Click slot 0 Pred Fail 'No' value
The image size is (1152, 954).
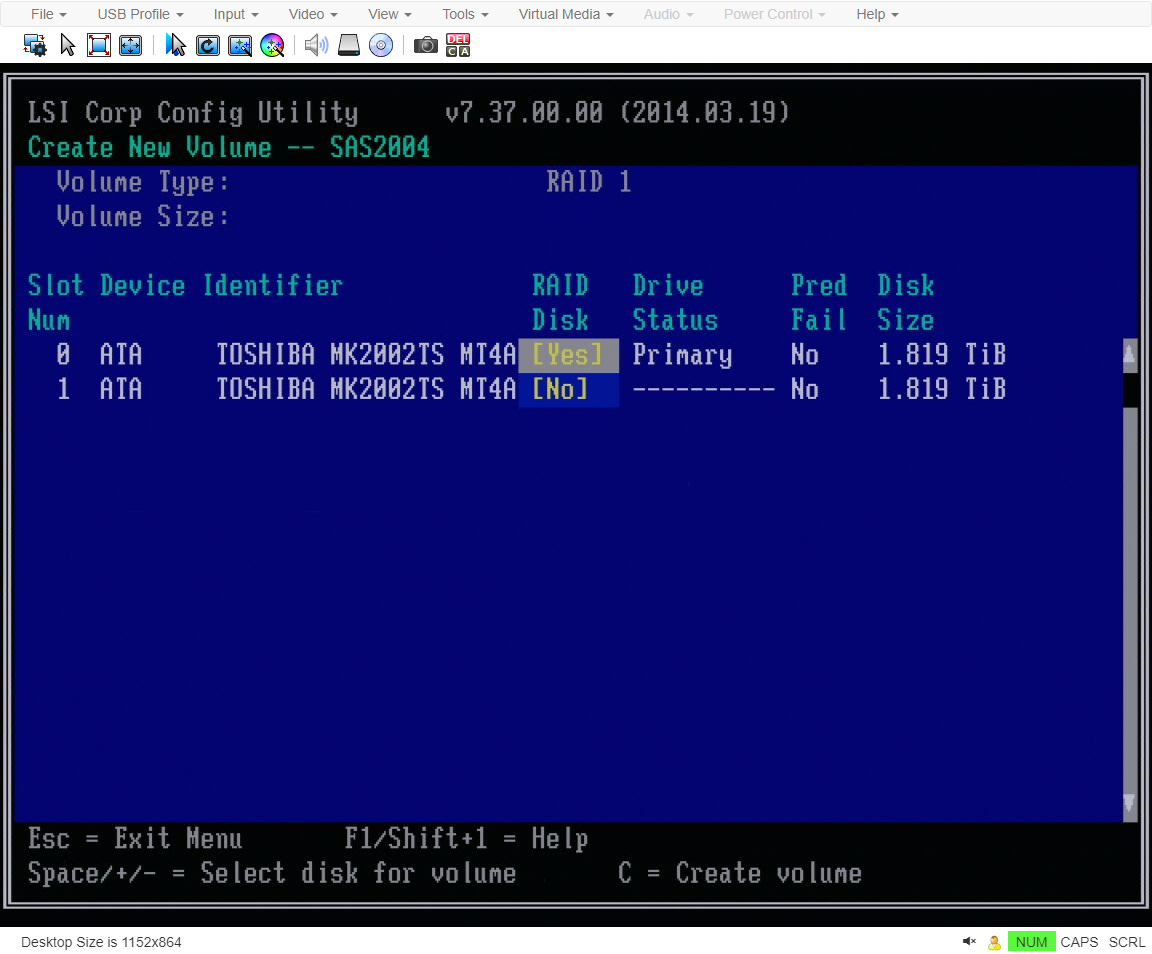coord(804,355)
